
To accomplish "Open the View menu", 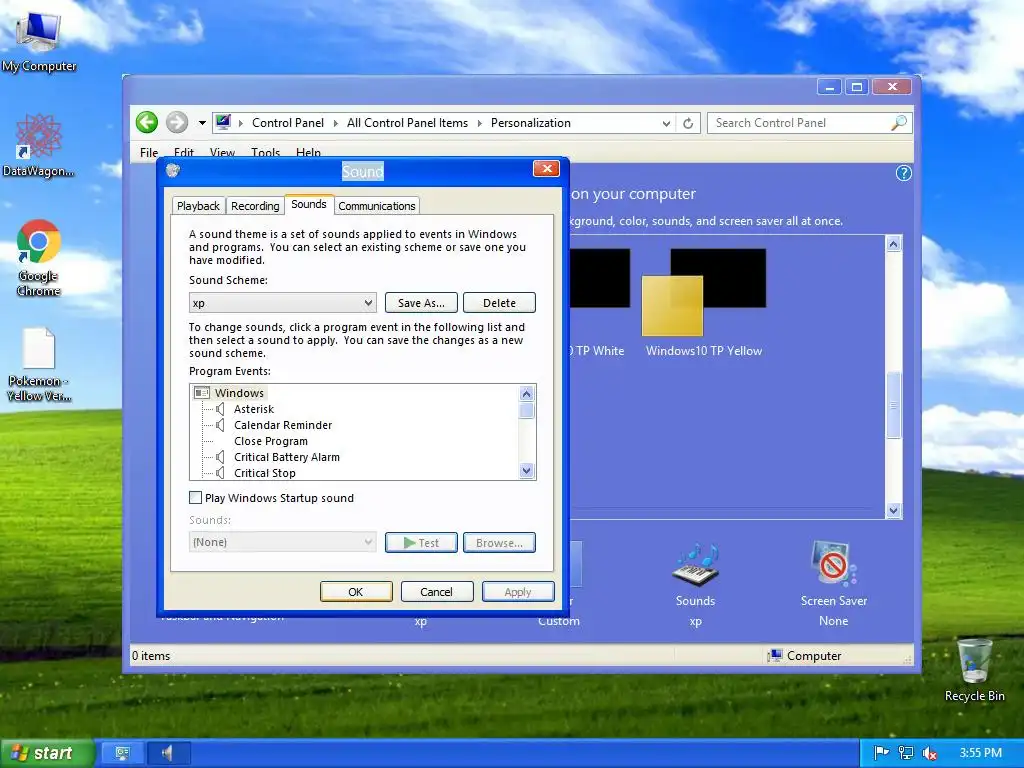I will (222, 152).
